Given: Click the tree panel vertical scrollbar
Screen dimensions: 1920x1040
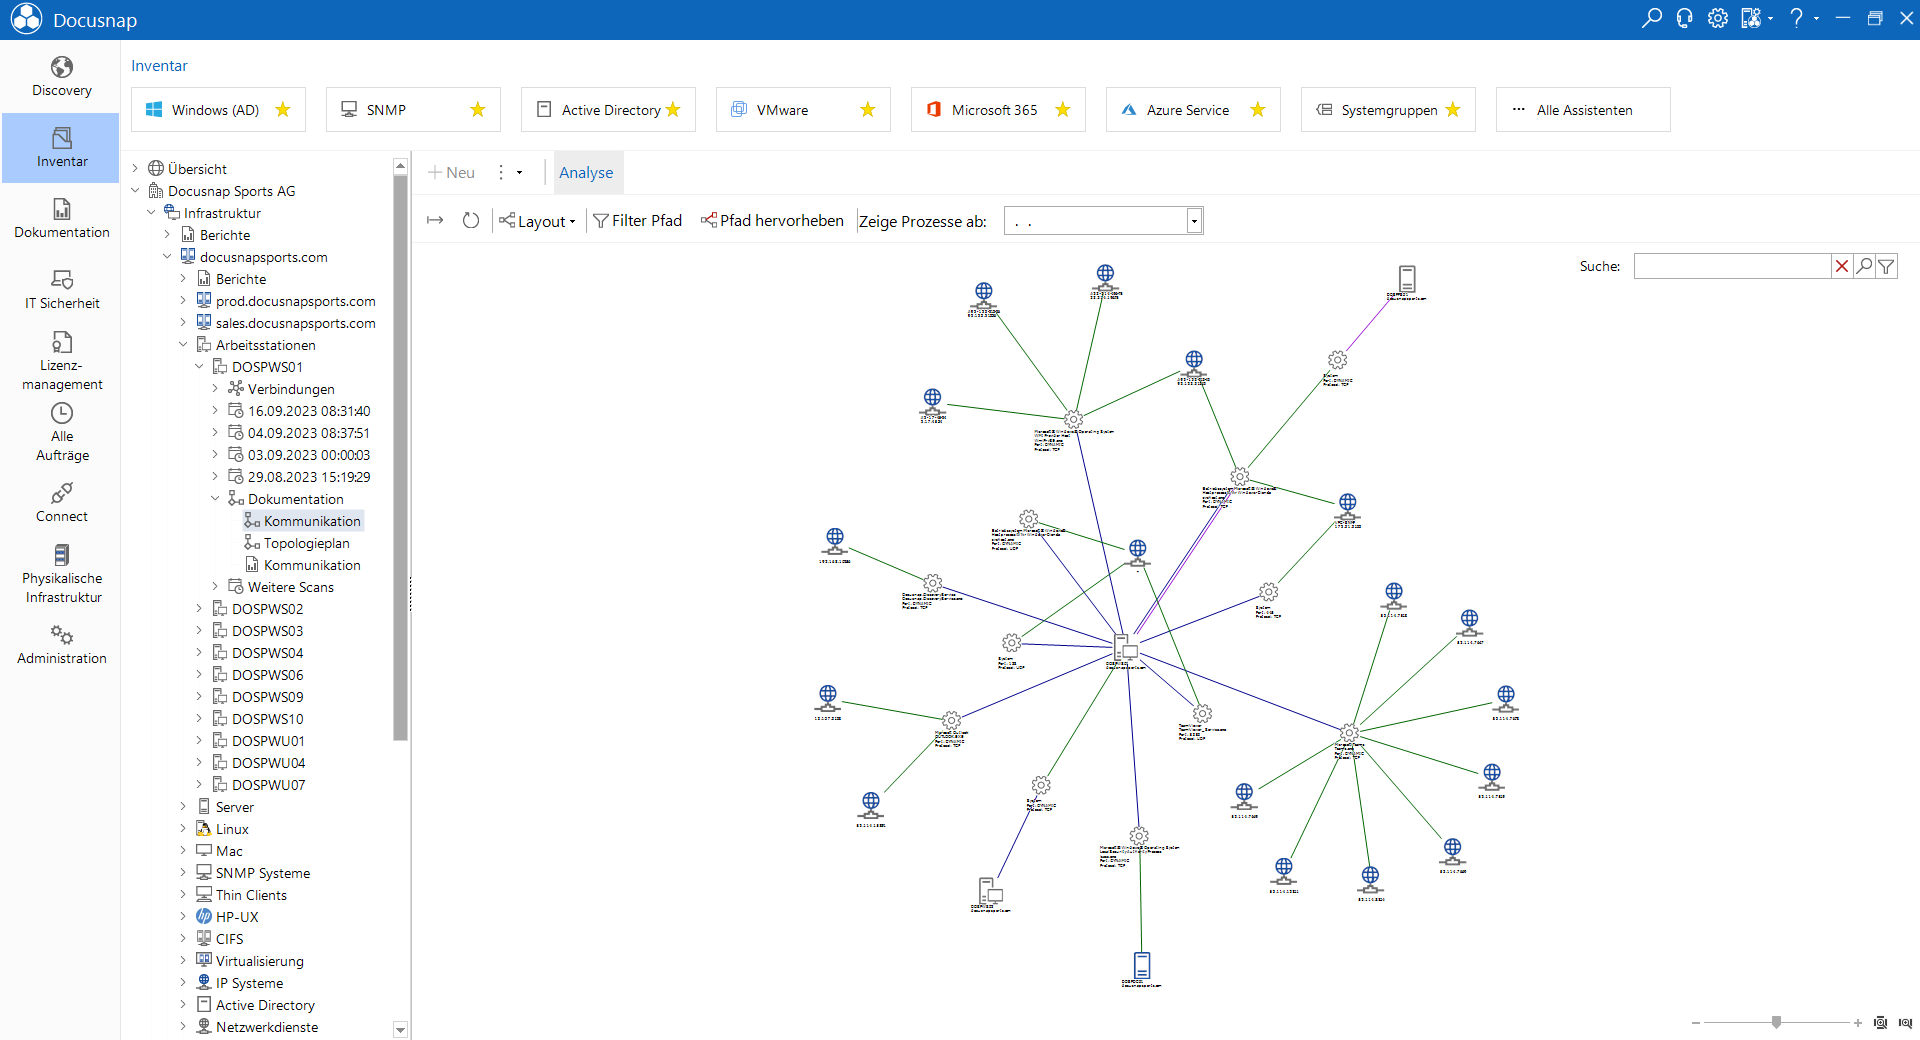Looking at the screenshot, I should coord(400,458).
